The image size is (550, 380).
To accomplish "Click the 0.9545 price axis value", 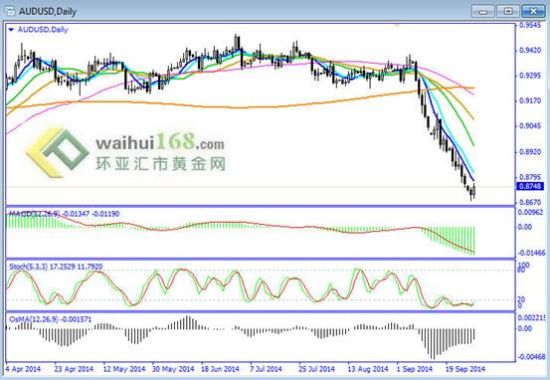I will (x=530, y=25).
